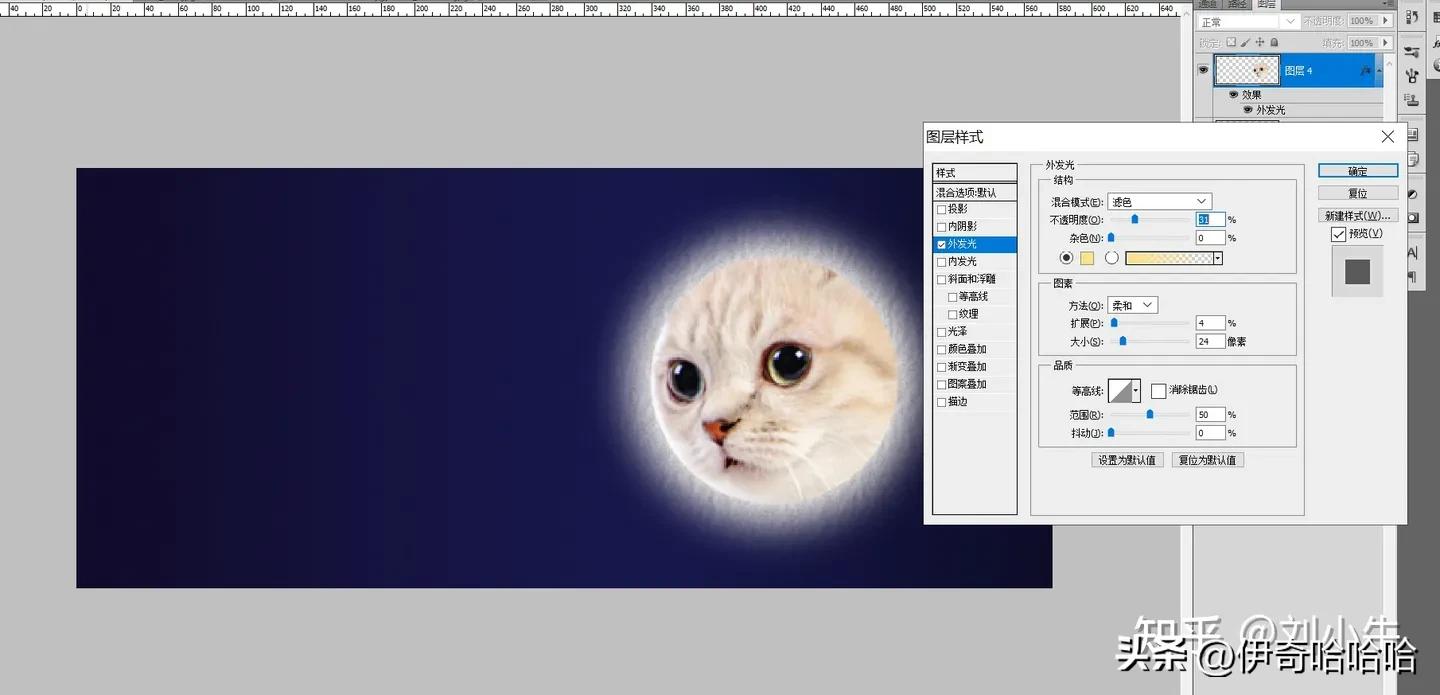1440x695 pixels.
Task: Hide layer 图层 4 with its eye toggle
Action: point(1203,70)
